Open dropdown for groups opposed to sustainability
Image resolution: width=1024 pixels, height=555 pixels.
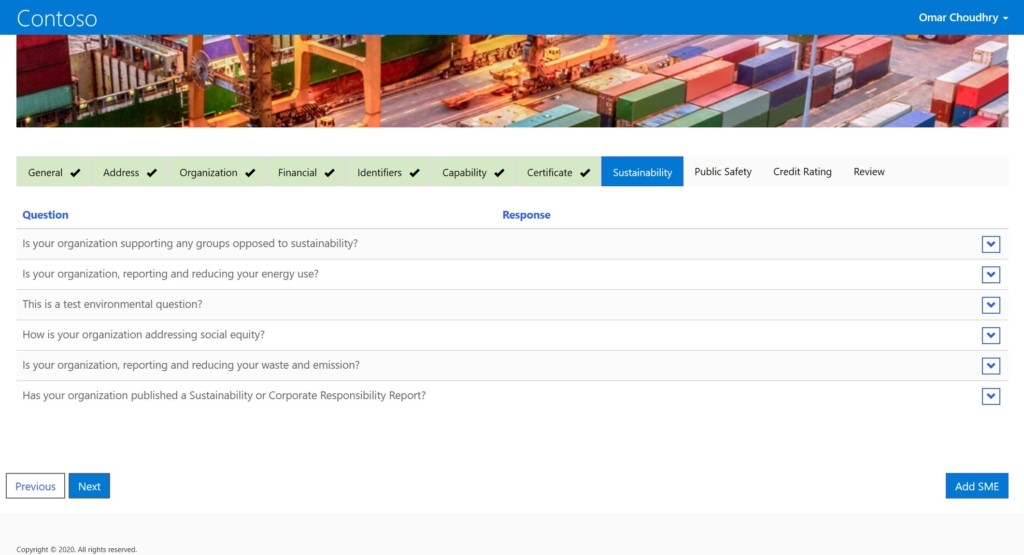[x=990, y=245]
